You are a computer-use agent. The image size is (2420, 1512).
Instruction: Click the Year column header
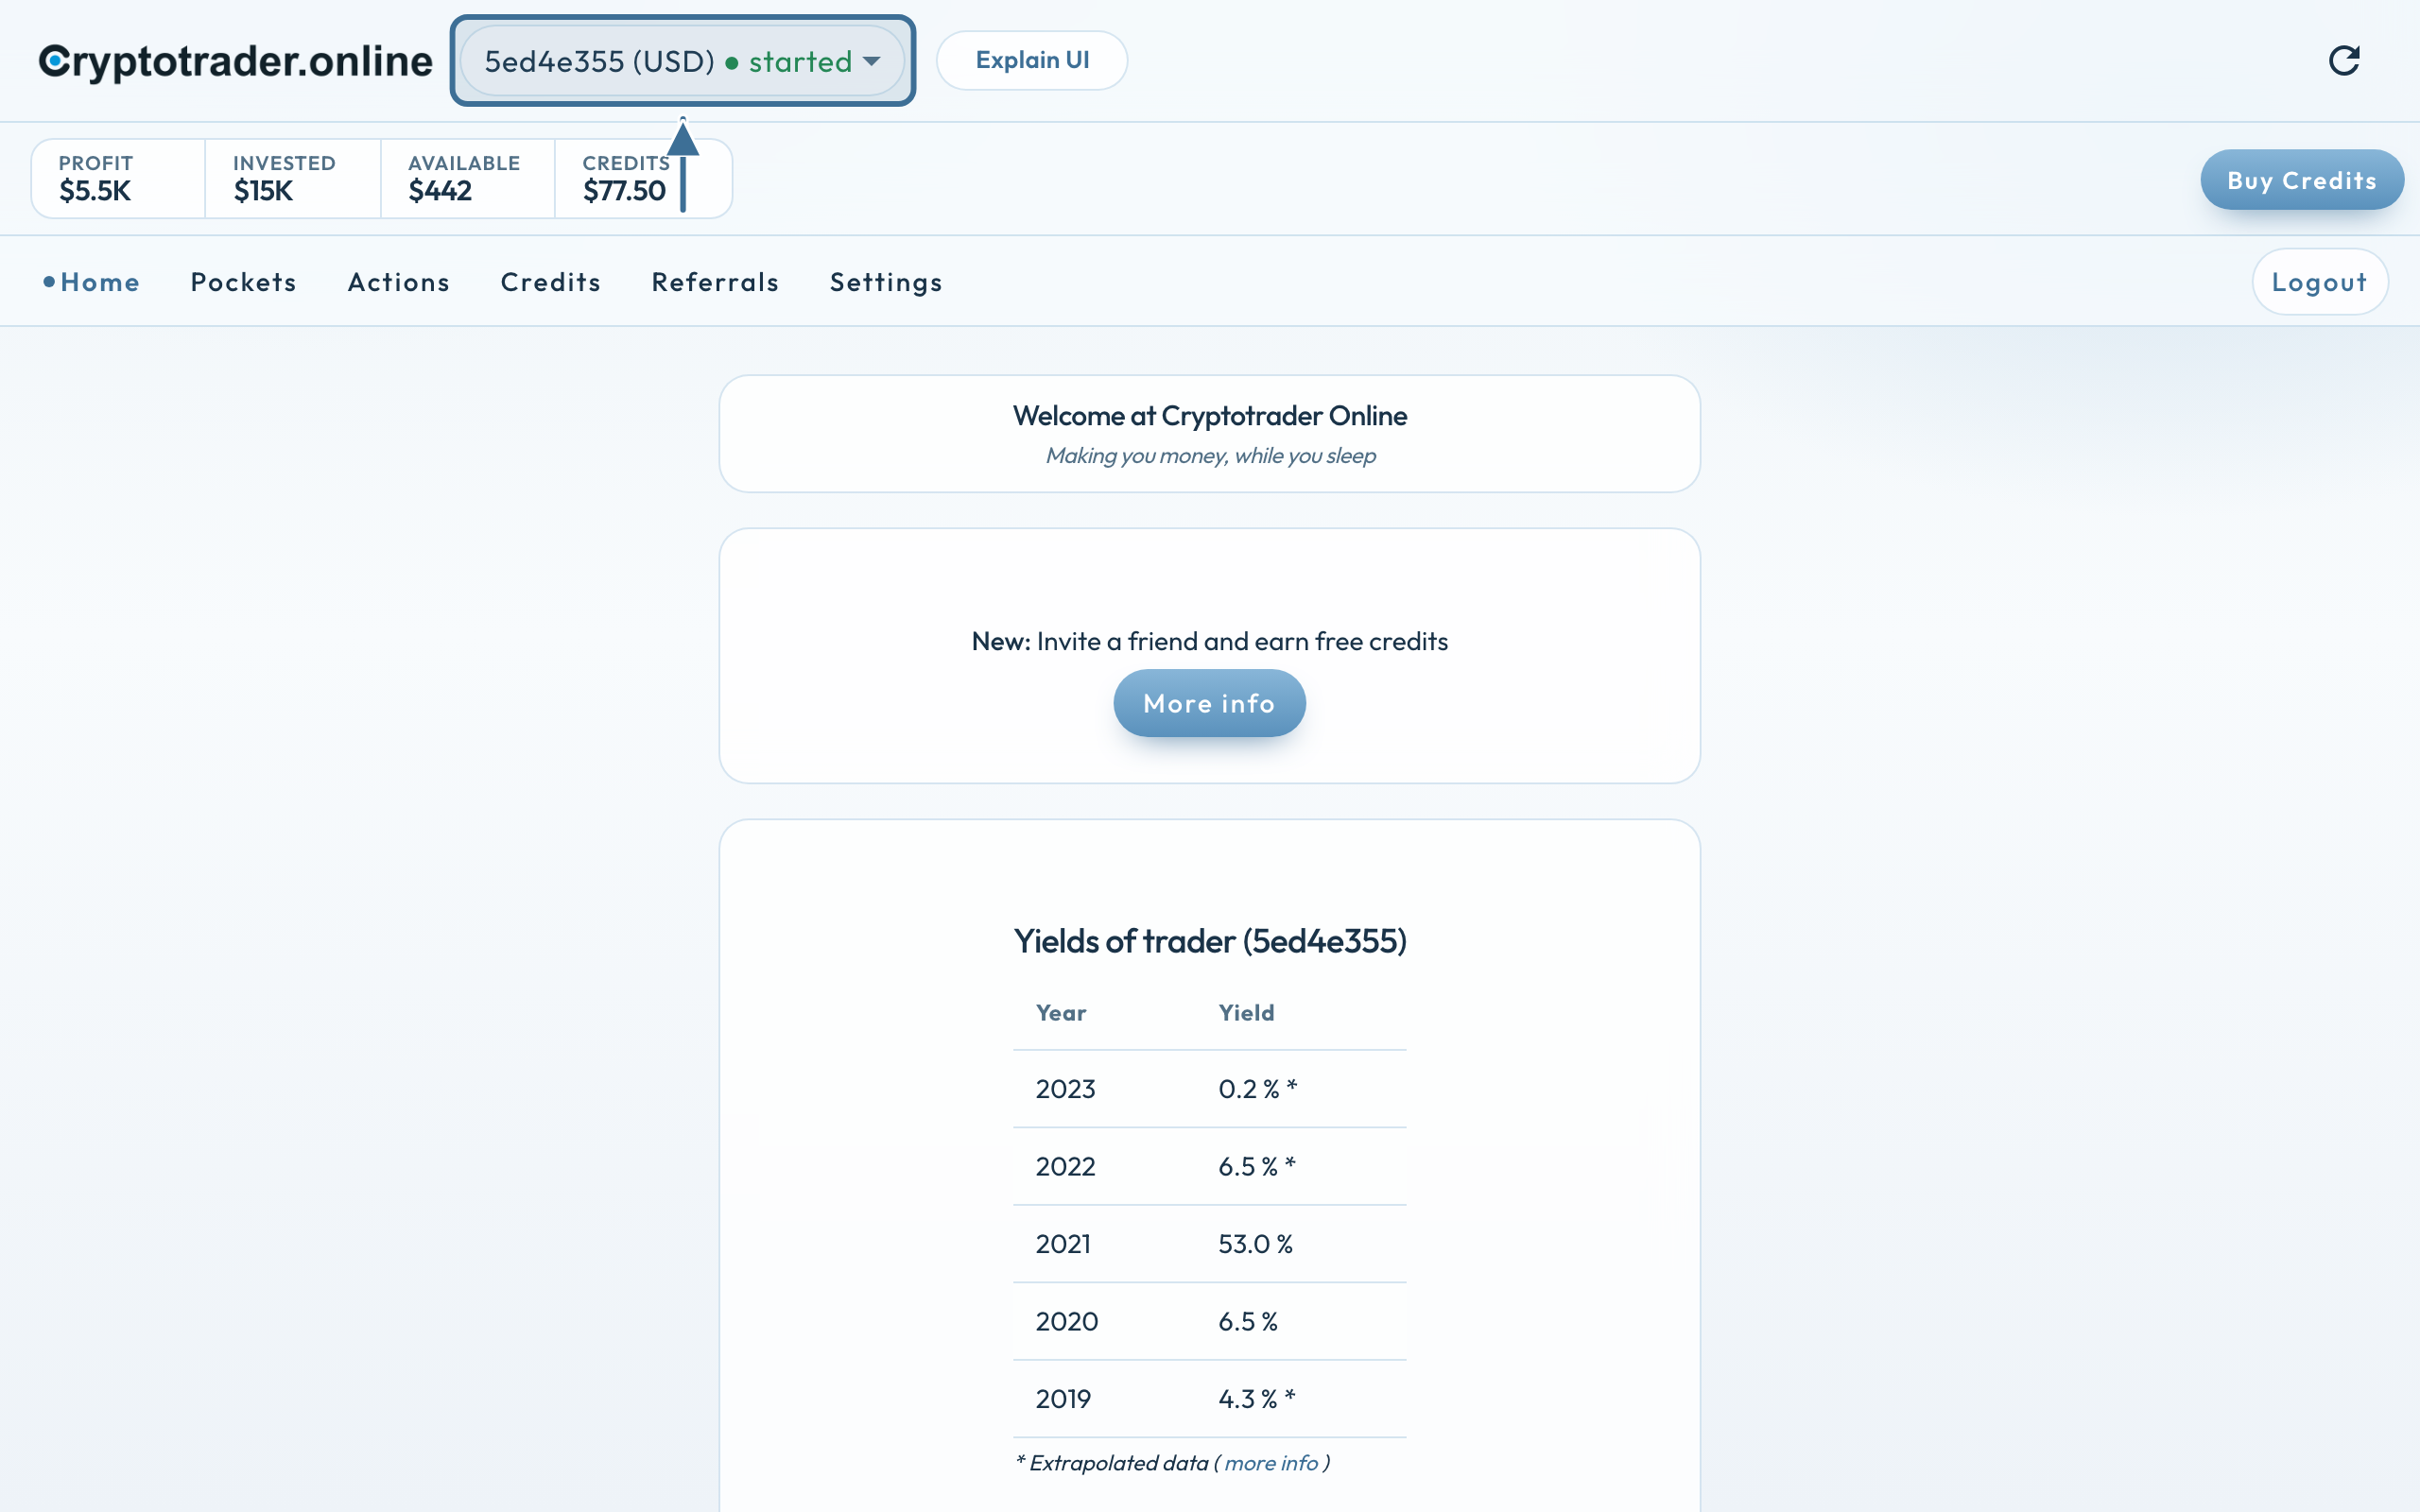1060,1013
